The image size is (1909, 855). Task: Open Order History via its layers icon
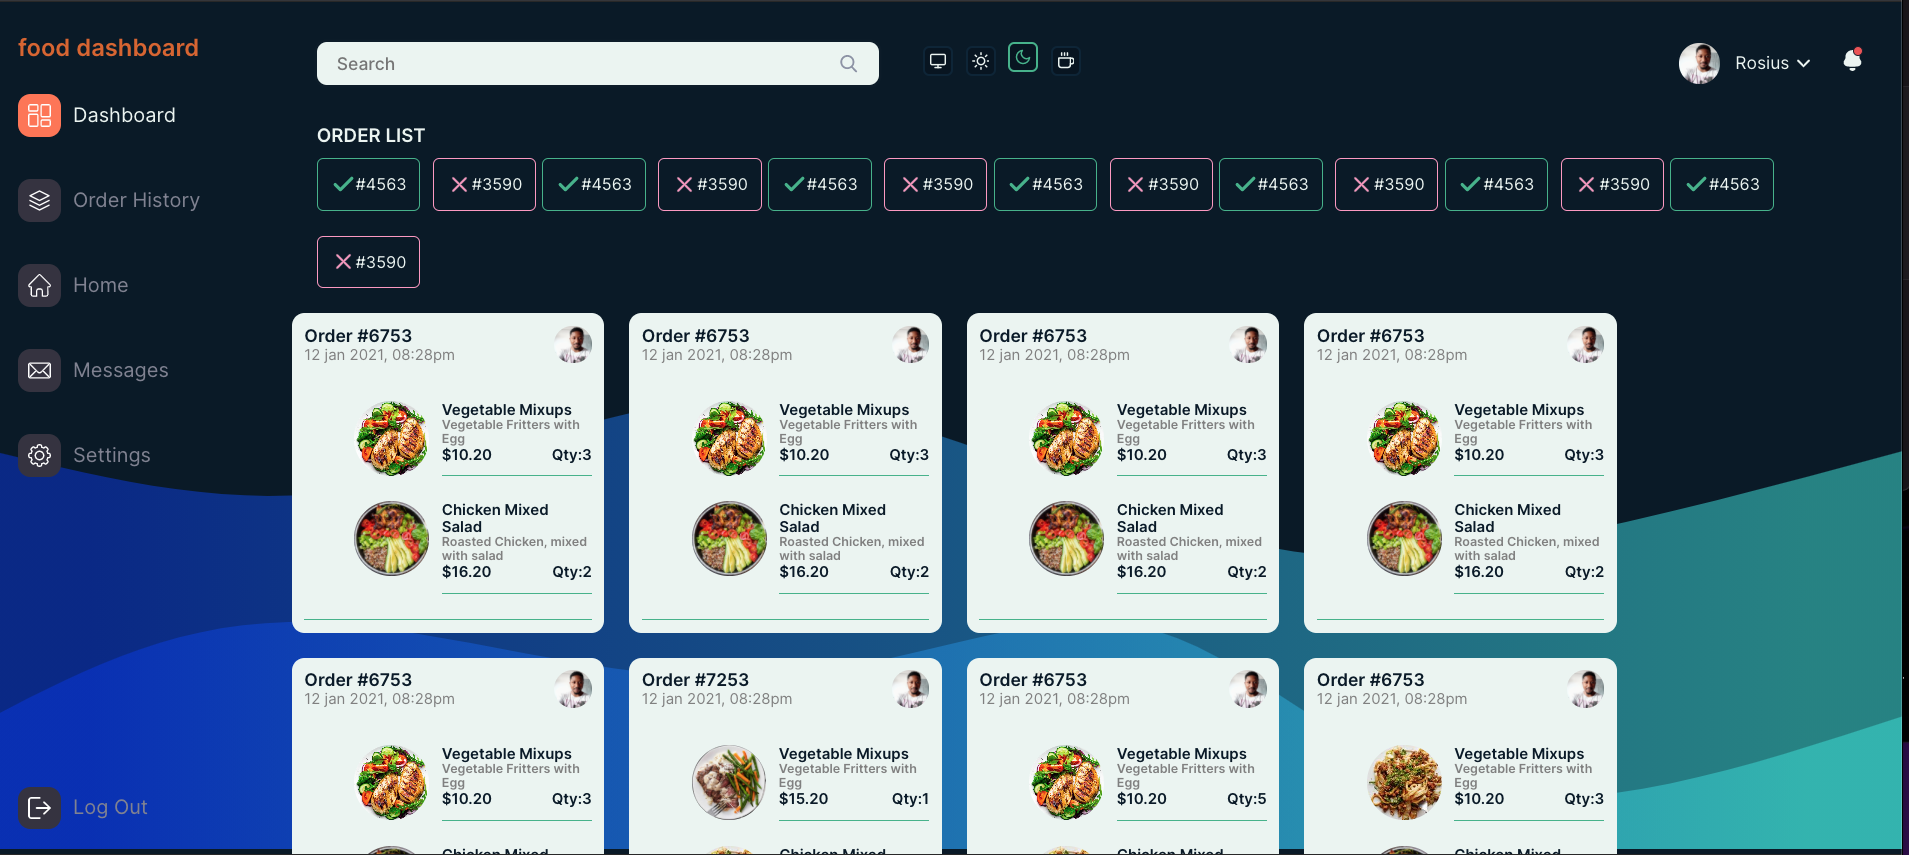point(39,200)
